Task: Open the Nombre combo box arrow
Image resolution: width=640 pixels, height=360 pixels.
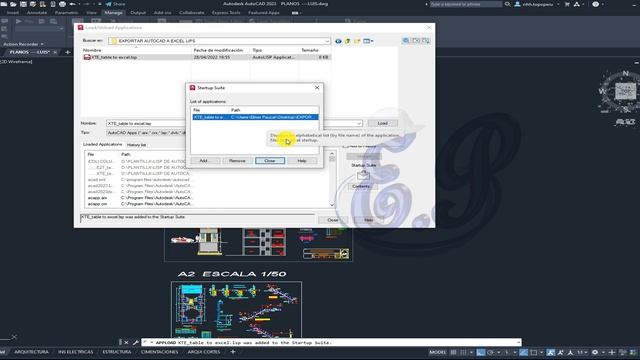Action: coord(359,123)
